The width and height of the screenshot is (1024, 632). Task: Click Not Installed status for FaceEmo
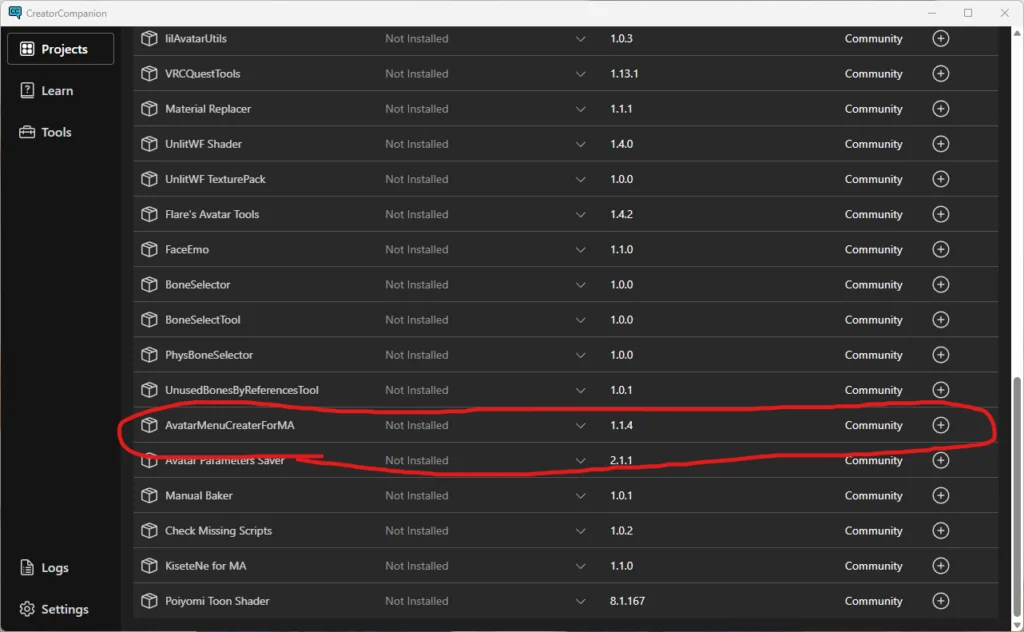click(x=417, y=249)
